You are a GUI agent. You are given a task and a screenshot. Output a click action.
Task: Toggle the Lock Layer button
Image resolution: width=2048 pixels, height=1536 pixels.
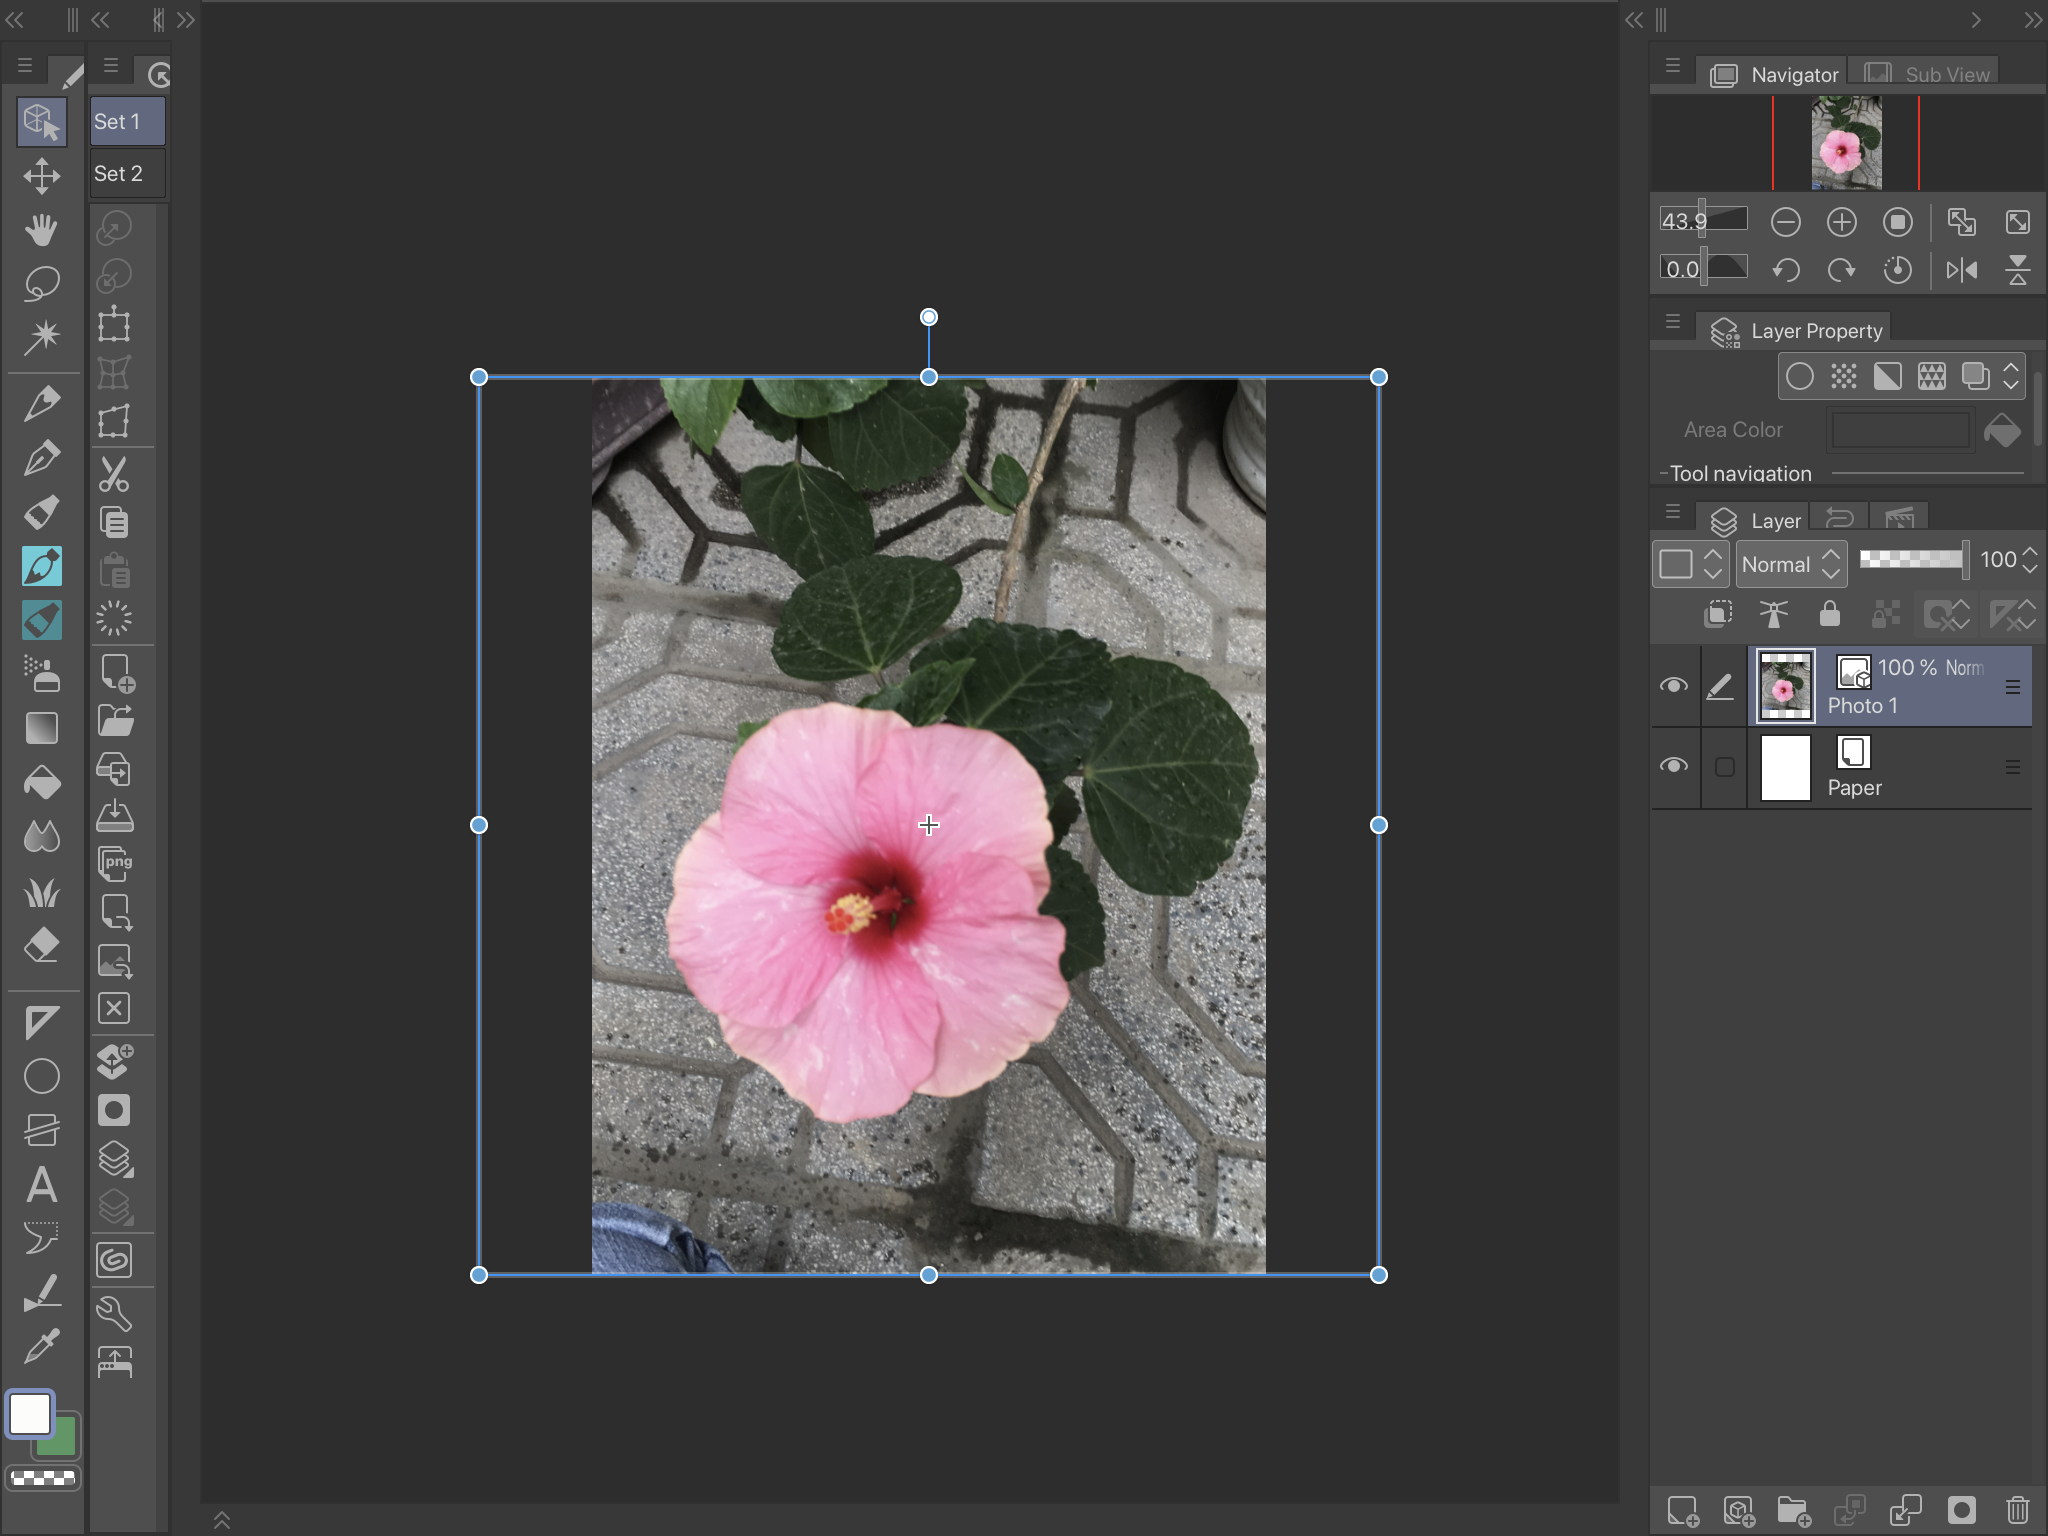coord(1829,614)
